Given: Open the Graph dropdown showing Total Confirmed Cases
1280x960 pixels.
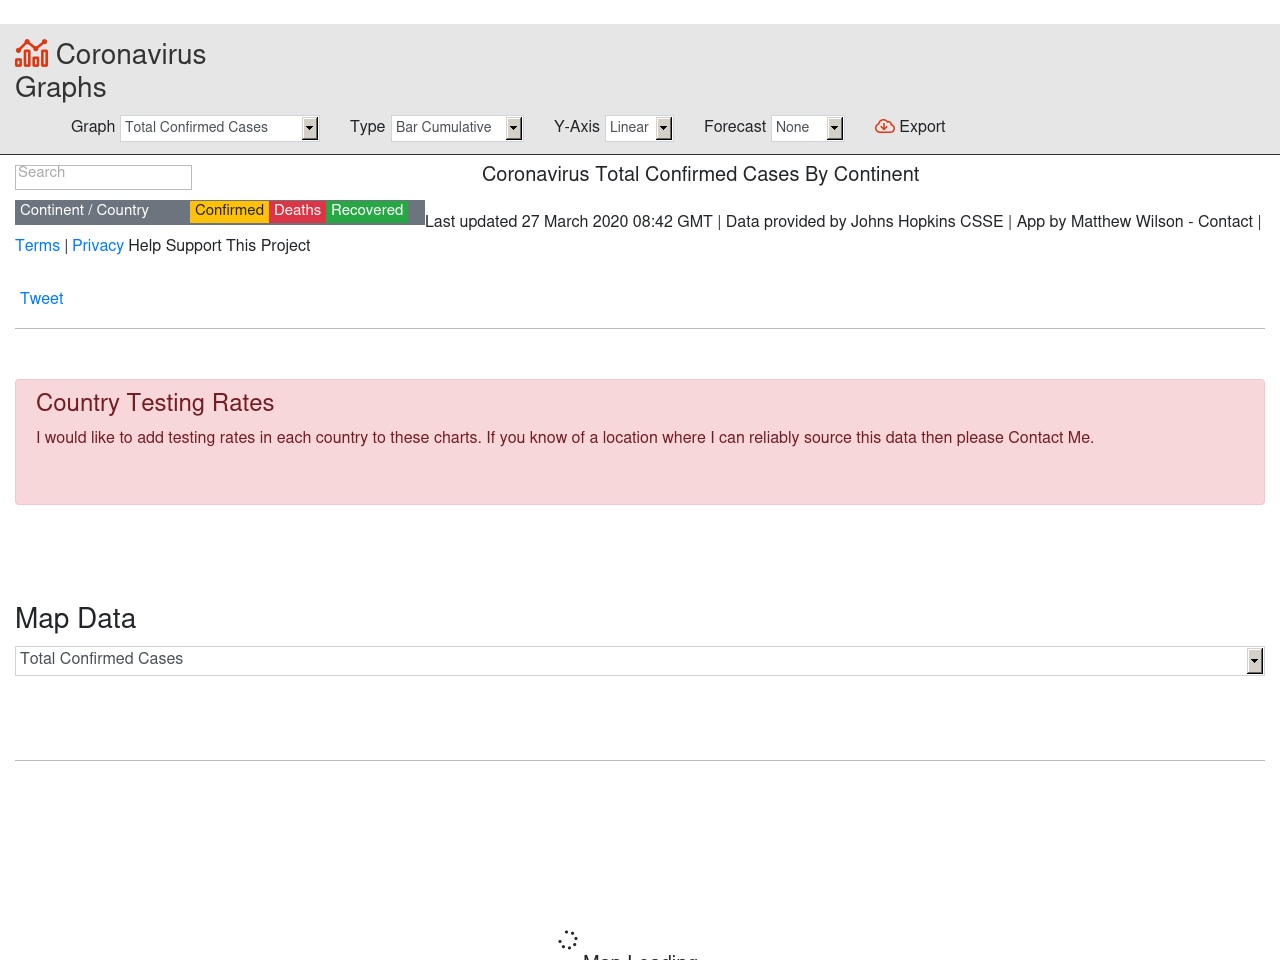Looking at the screenshot, I should tap(220, 128).
